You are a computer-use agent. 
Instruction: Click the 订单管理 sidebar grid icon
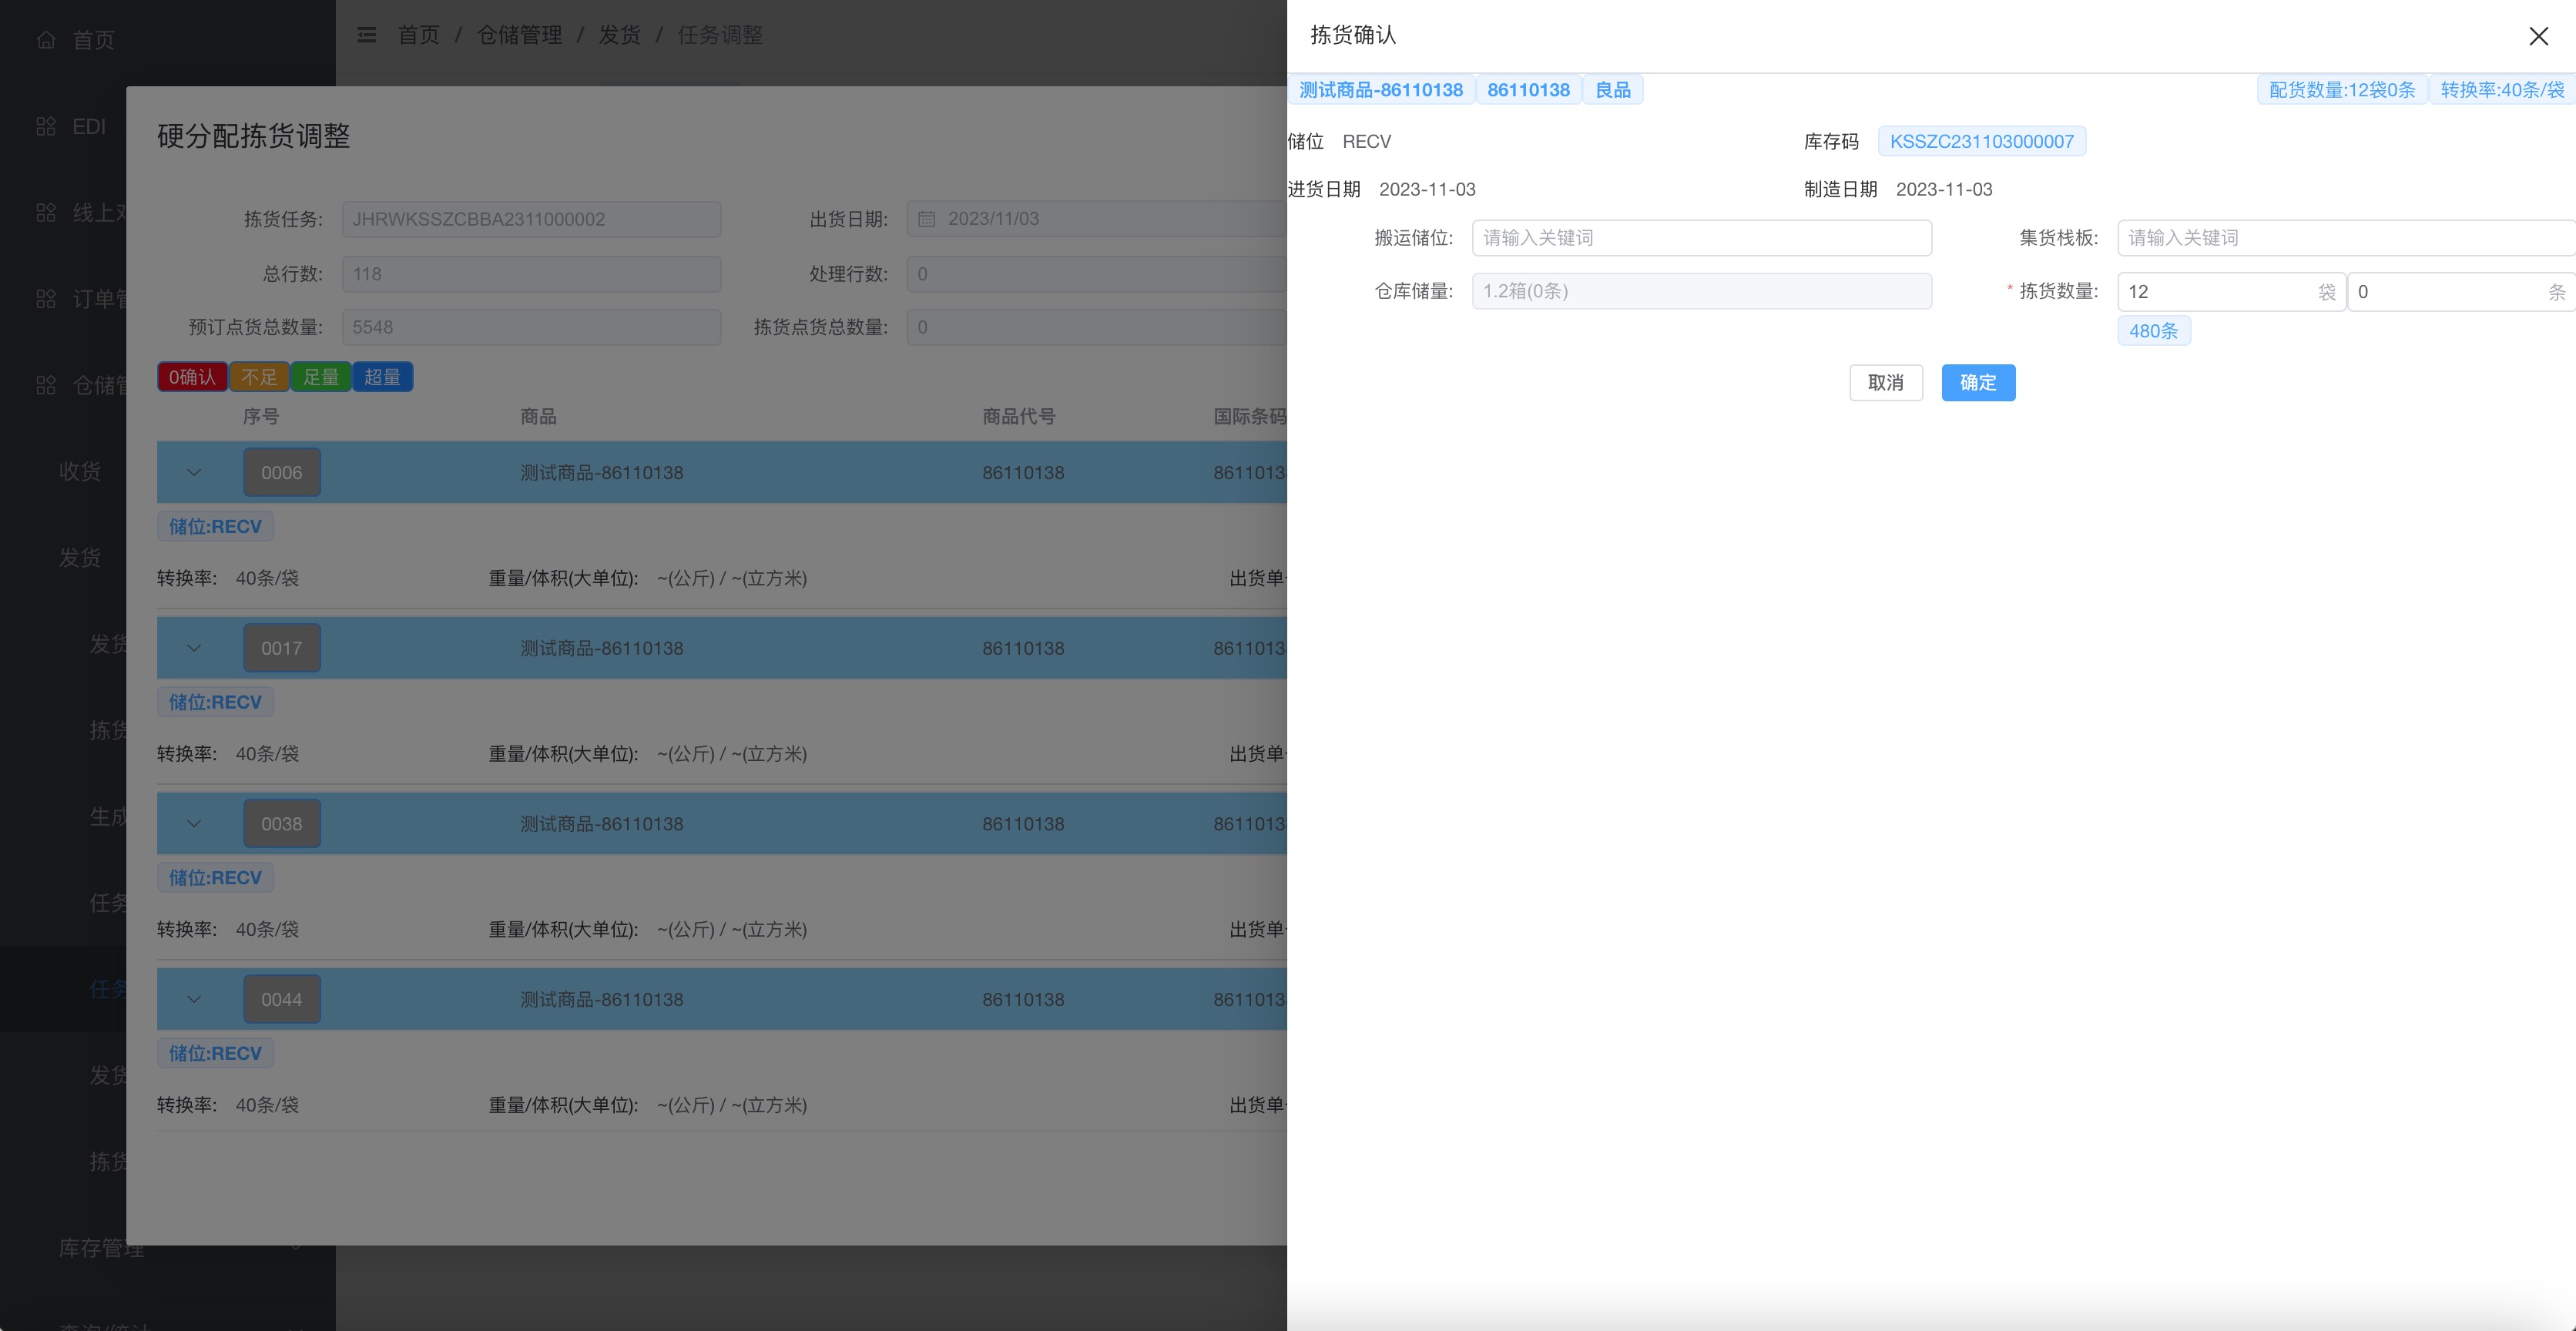[x=46, y=299]
